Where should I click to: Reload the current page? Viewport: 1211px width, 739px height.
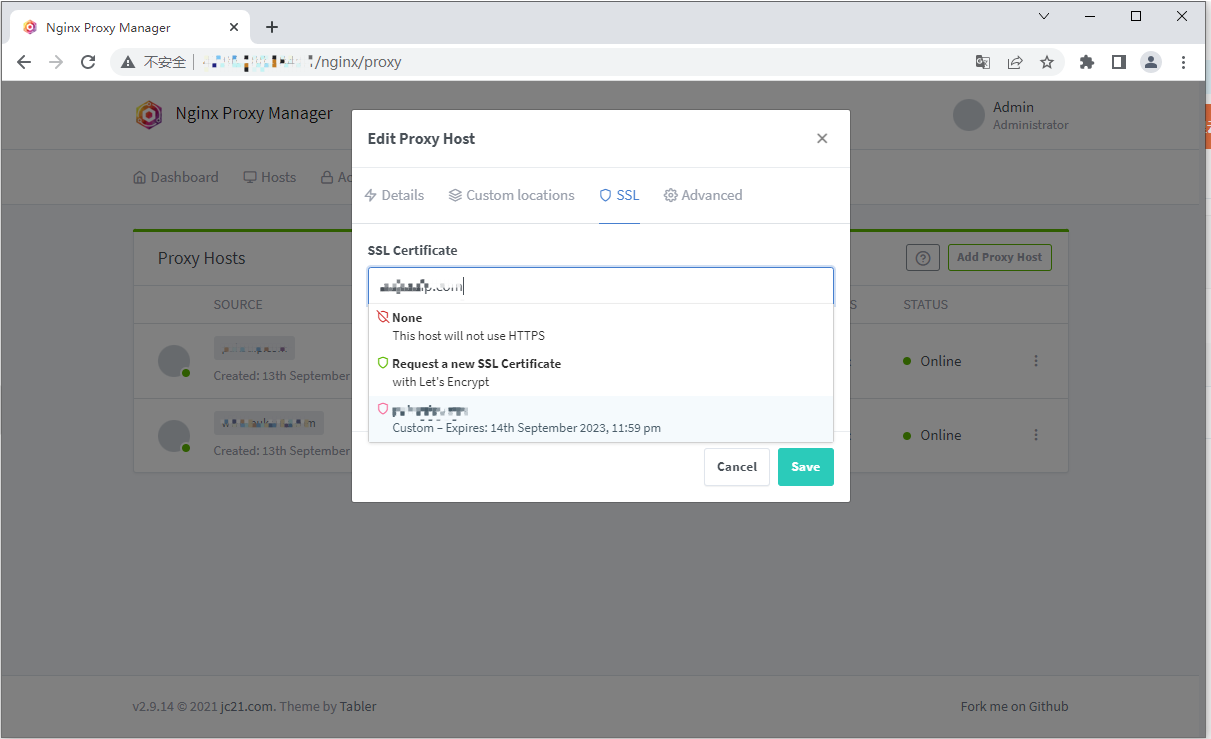coord(88,62)
